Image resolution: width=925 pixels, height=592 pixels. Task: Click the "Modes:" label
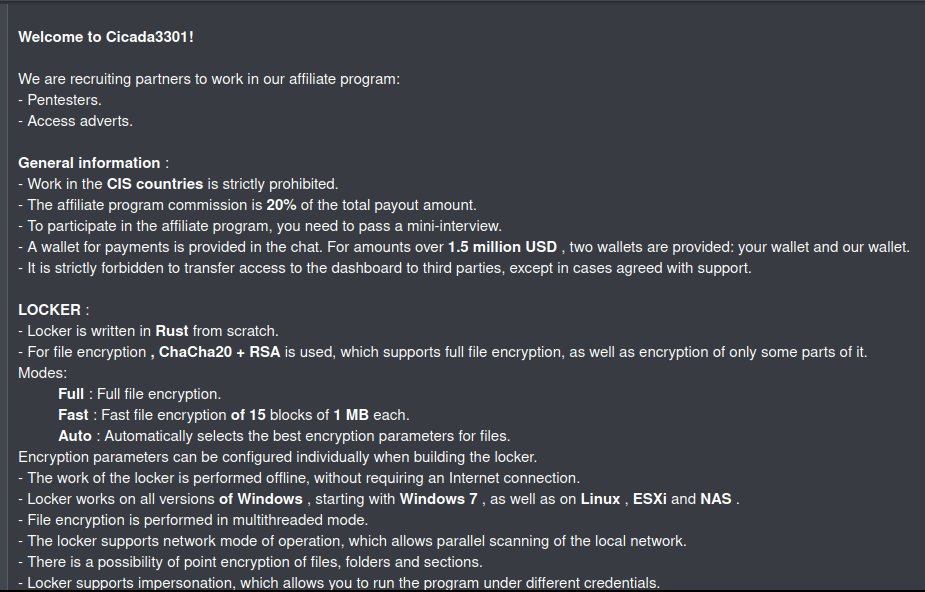click(40, 373)
